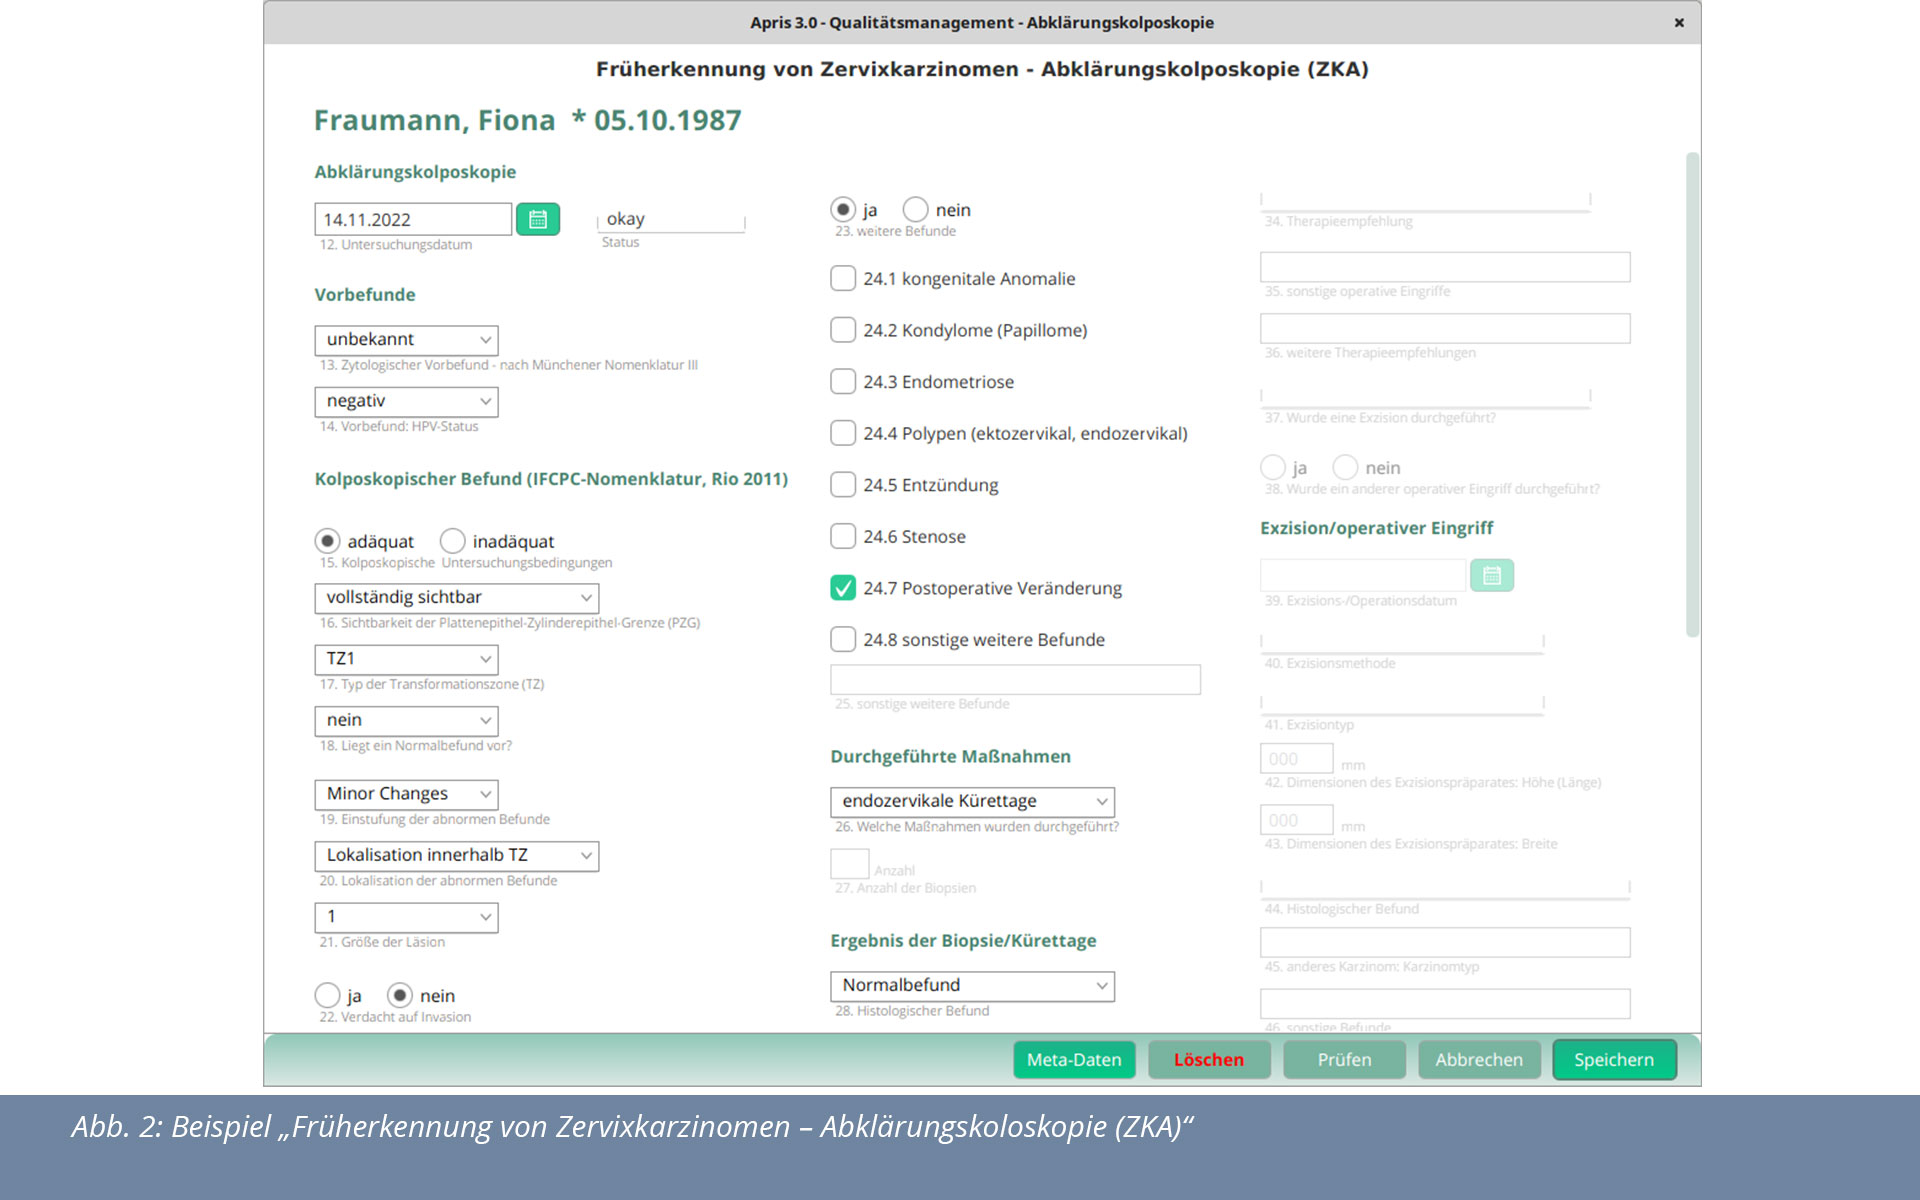This screenshot has width=1920, height=1200.
Task: Open Normalbefund dropdown showing 'nein'
Action: point(406,720)
